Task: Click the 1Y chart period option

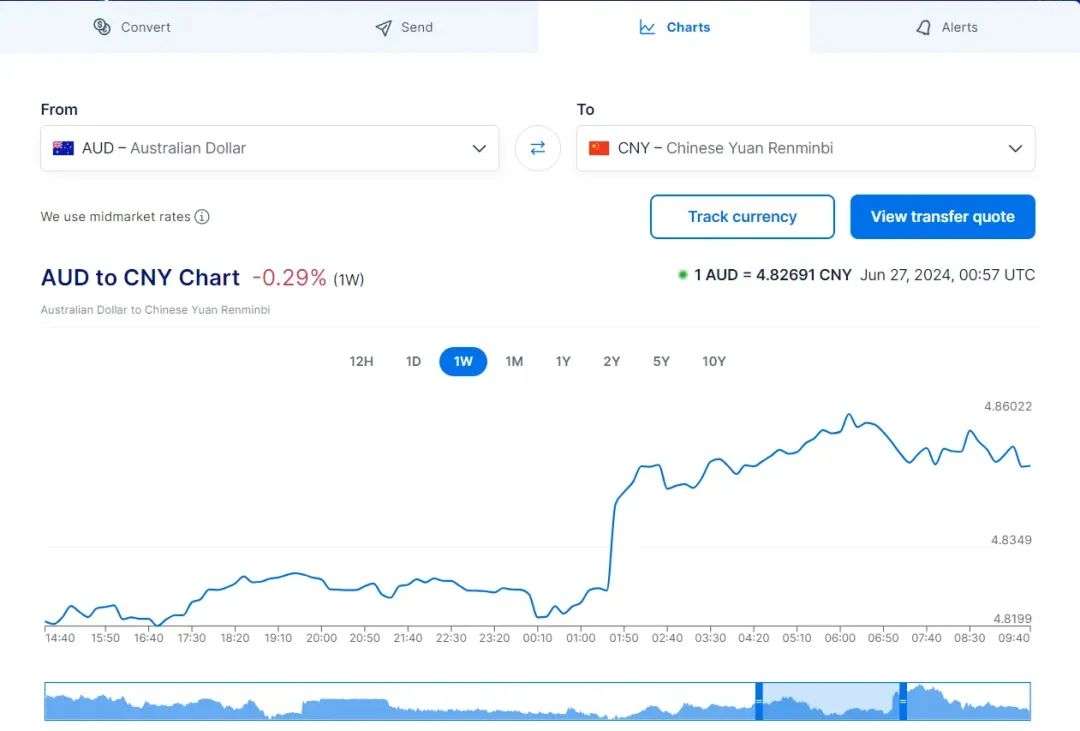Action: (563, 361)
